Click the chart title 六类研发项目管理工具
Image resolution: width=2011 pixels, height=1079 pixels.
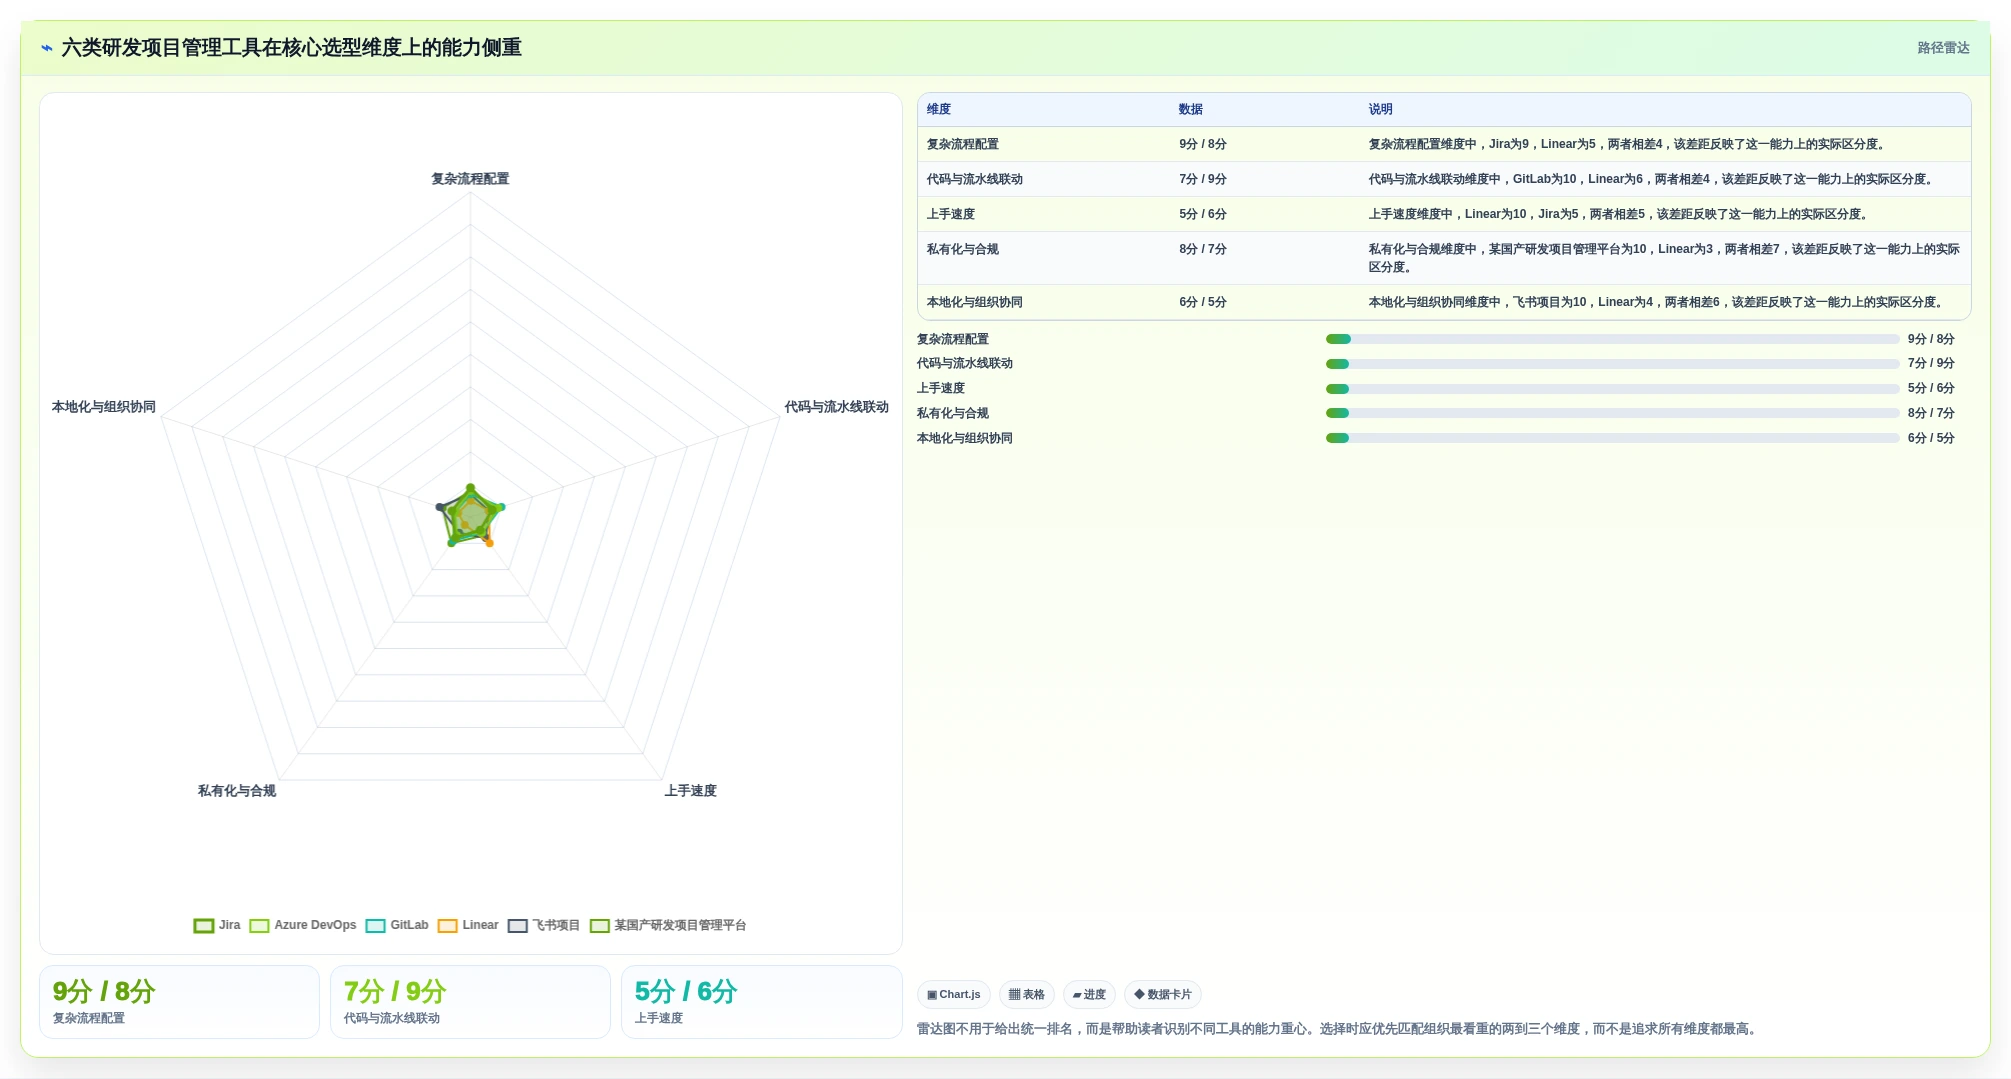coord(292,48)
